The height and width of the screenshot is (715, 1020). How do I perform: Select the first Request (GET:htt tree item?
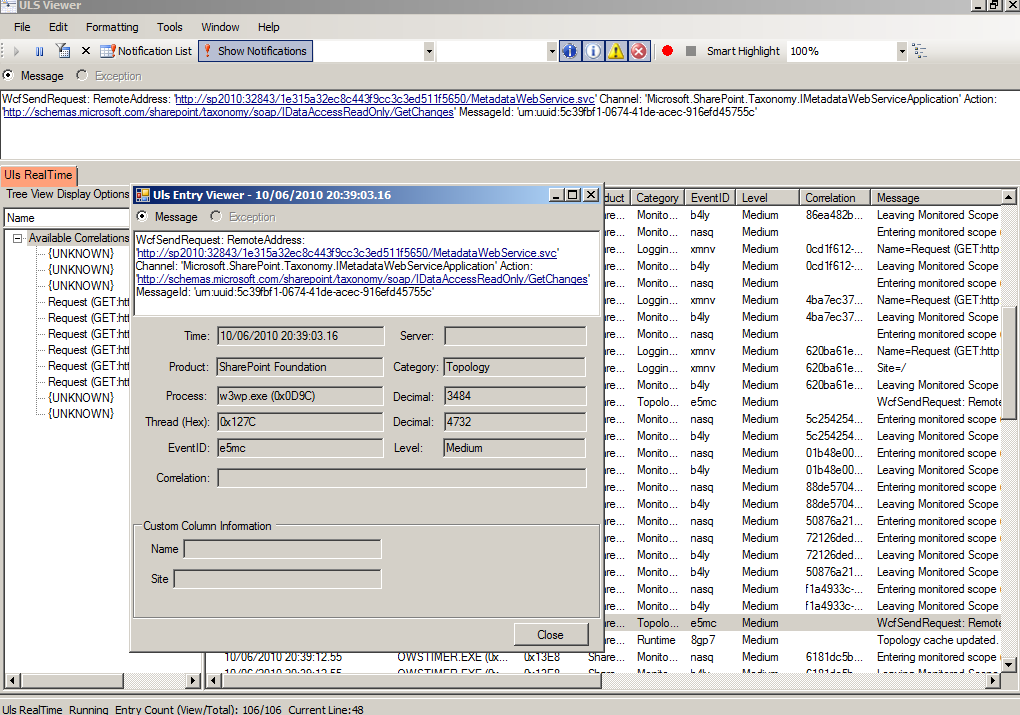88,302
